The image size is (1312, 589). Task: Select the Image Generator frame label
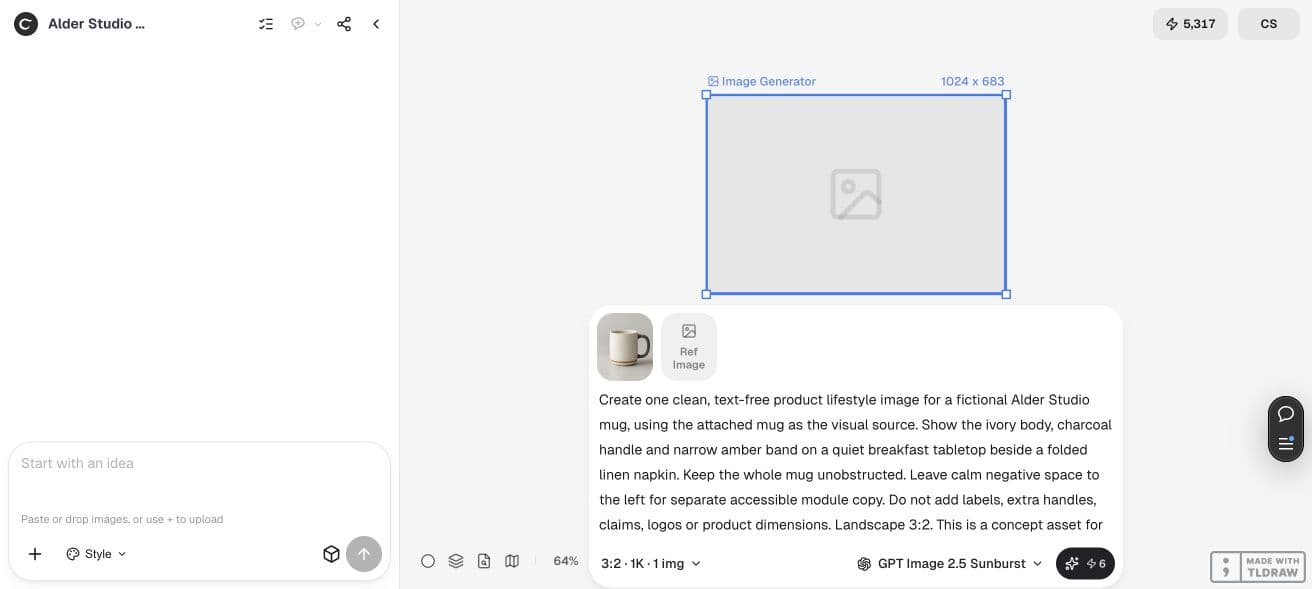click(762, 81)
